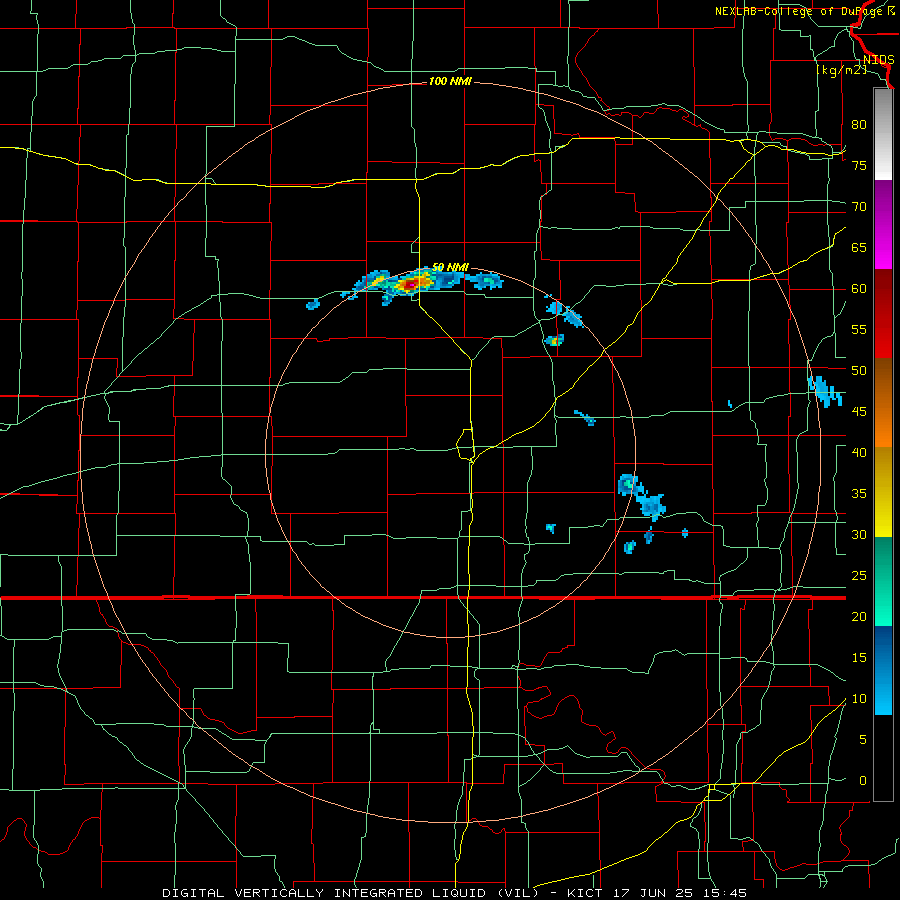Image resolution: width=900 pixels, height=900 pixels.
Task: Click the small isolated cell west of main storm
Action: pos(312,304)
